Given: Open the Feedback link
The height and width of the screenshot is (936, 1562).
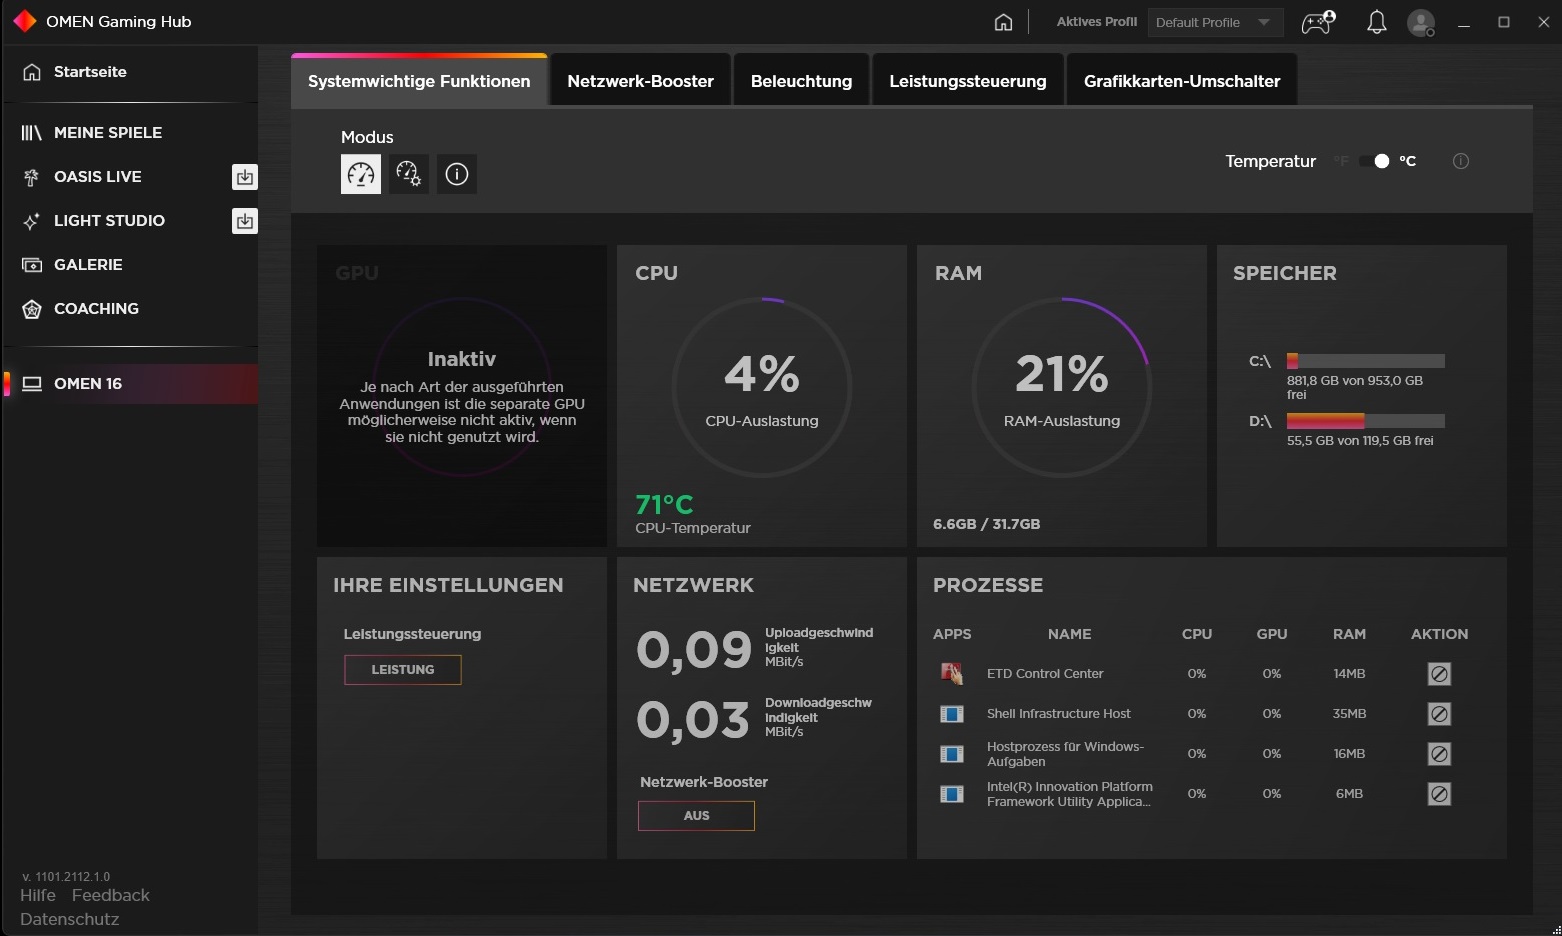Looking at the screenshot, I should coord(111,895).
